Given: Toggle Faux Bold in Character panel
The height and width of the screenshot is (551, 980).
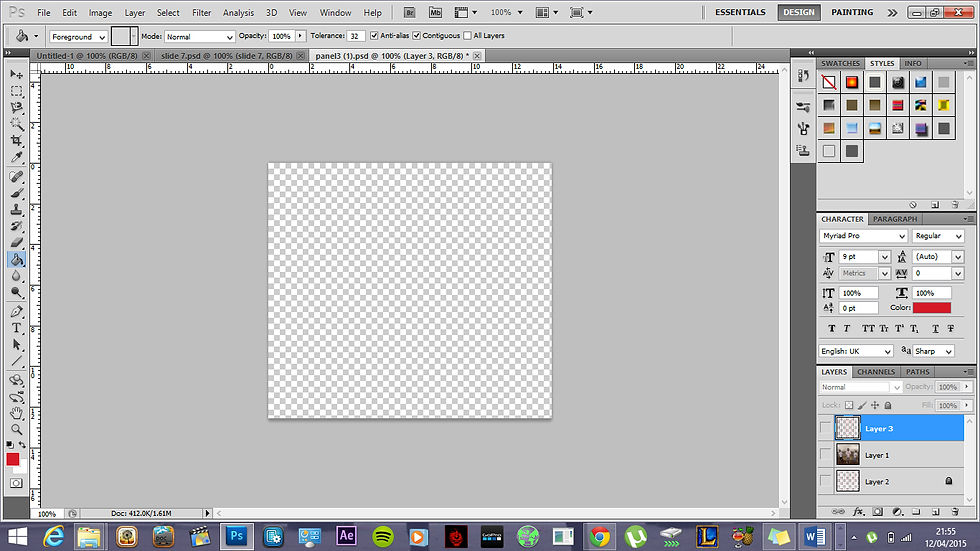Looking at the screenshot, I should (832, 329).
